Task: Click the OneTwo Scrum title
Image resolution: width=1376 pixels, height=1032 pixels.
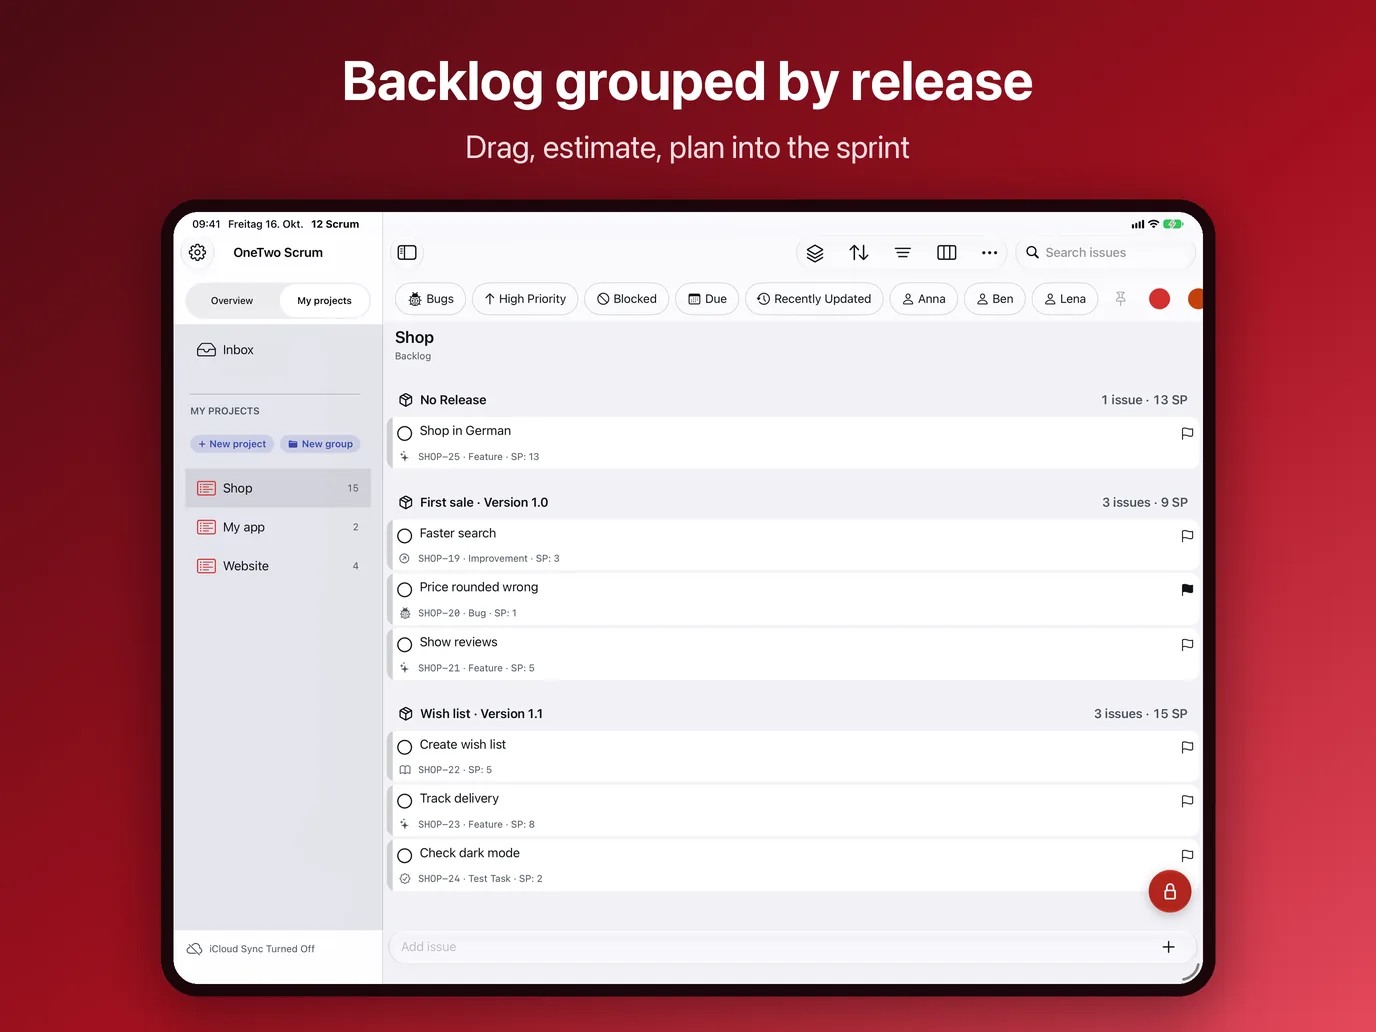Action: tap(278, 253)
